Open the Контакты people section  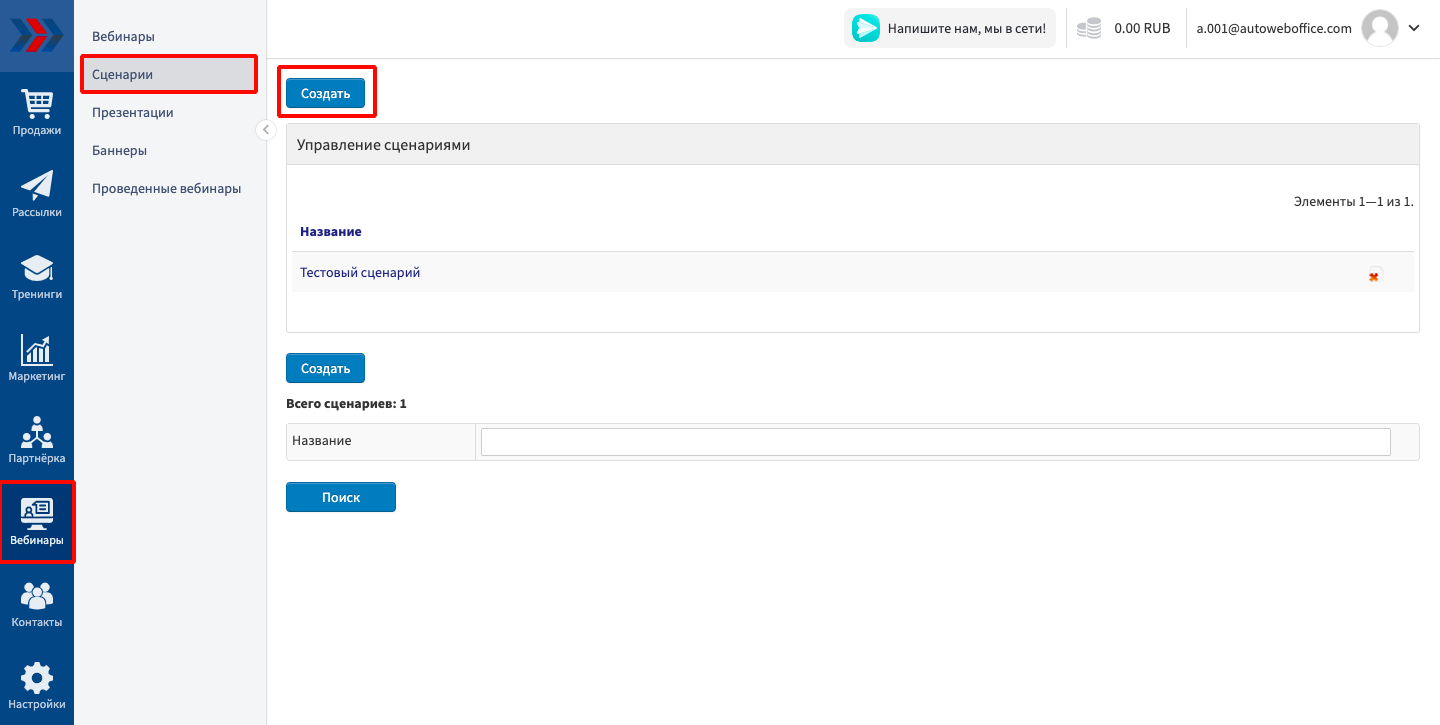pos(37,604)
